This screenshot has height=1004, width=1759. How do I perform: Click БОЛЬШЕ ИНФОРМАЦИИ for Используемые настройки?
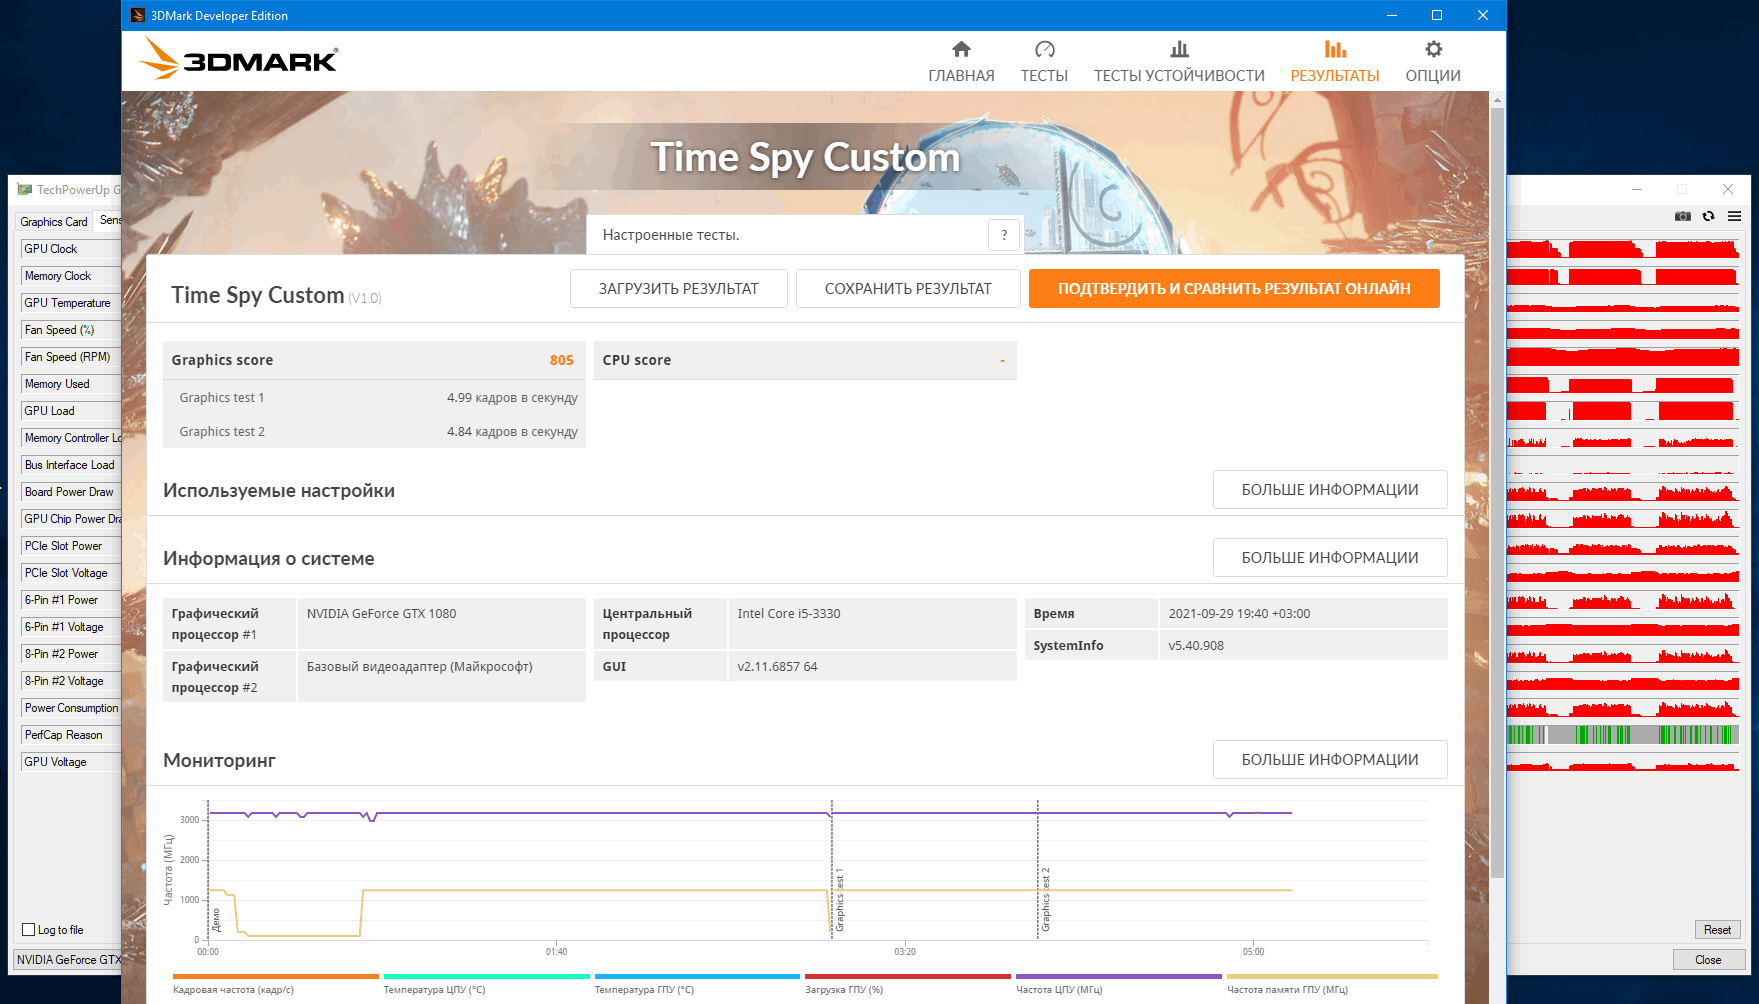(x=1330, y=490)
